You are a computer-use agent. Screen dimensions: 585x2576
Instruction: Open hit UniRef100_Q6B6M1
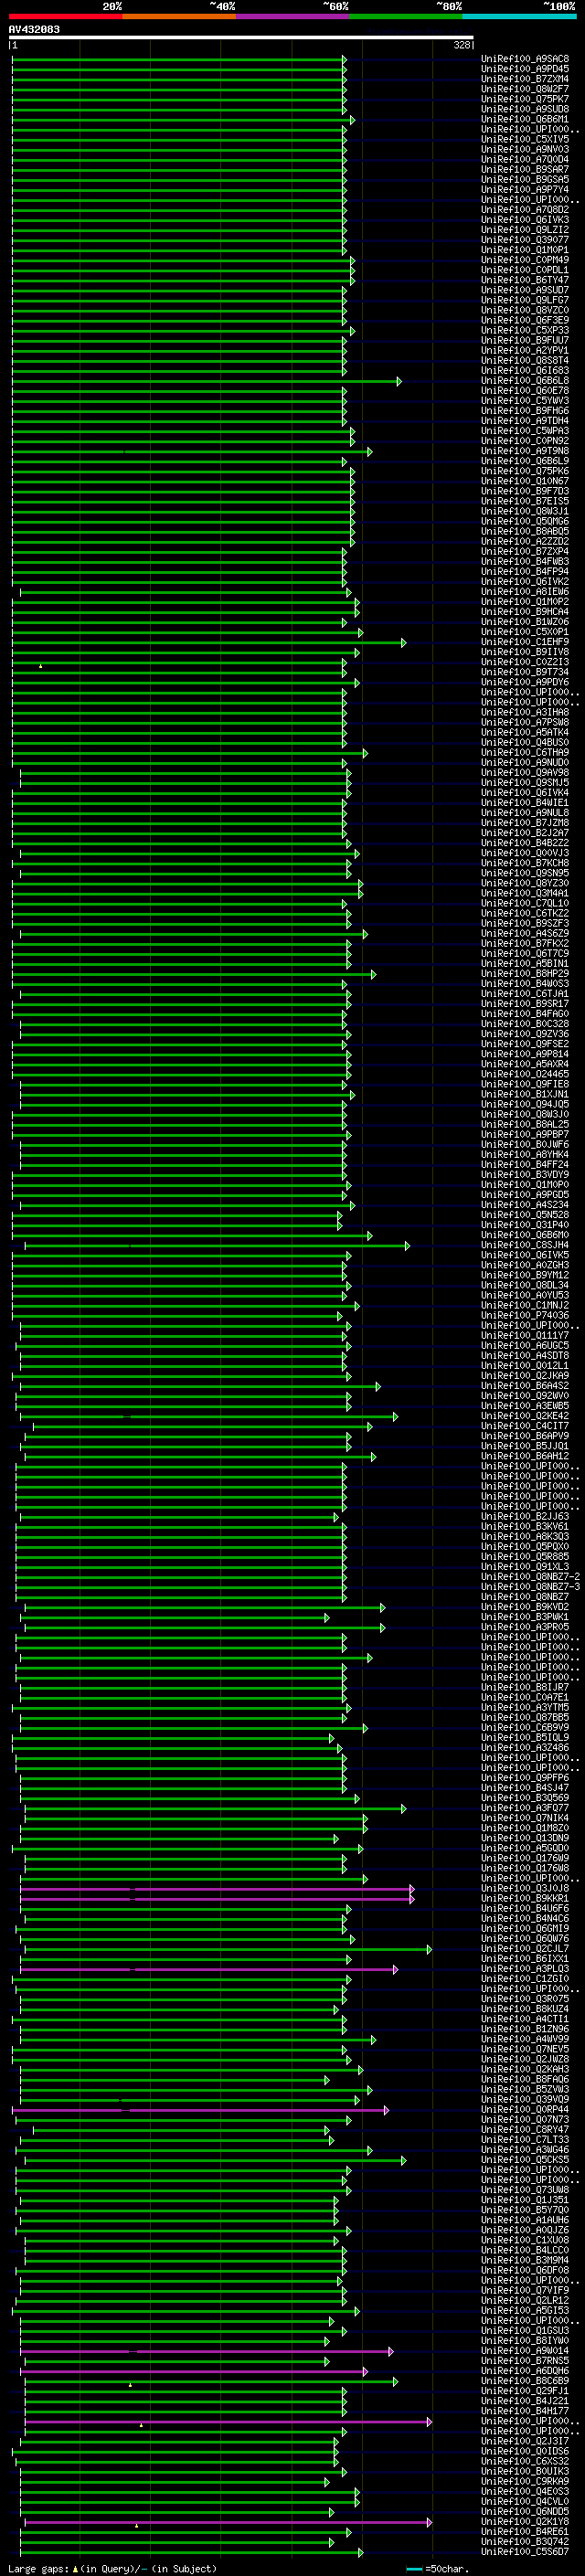coord(525,120)
